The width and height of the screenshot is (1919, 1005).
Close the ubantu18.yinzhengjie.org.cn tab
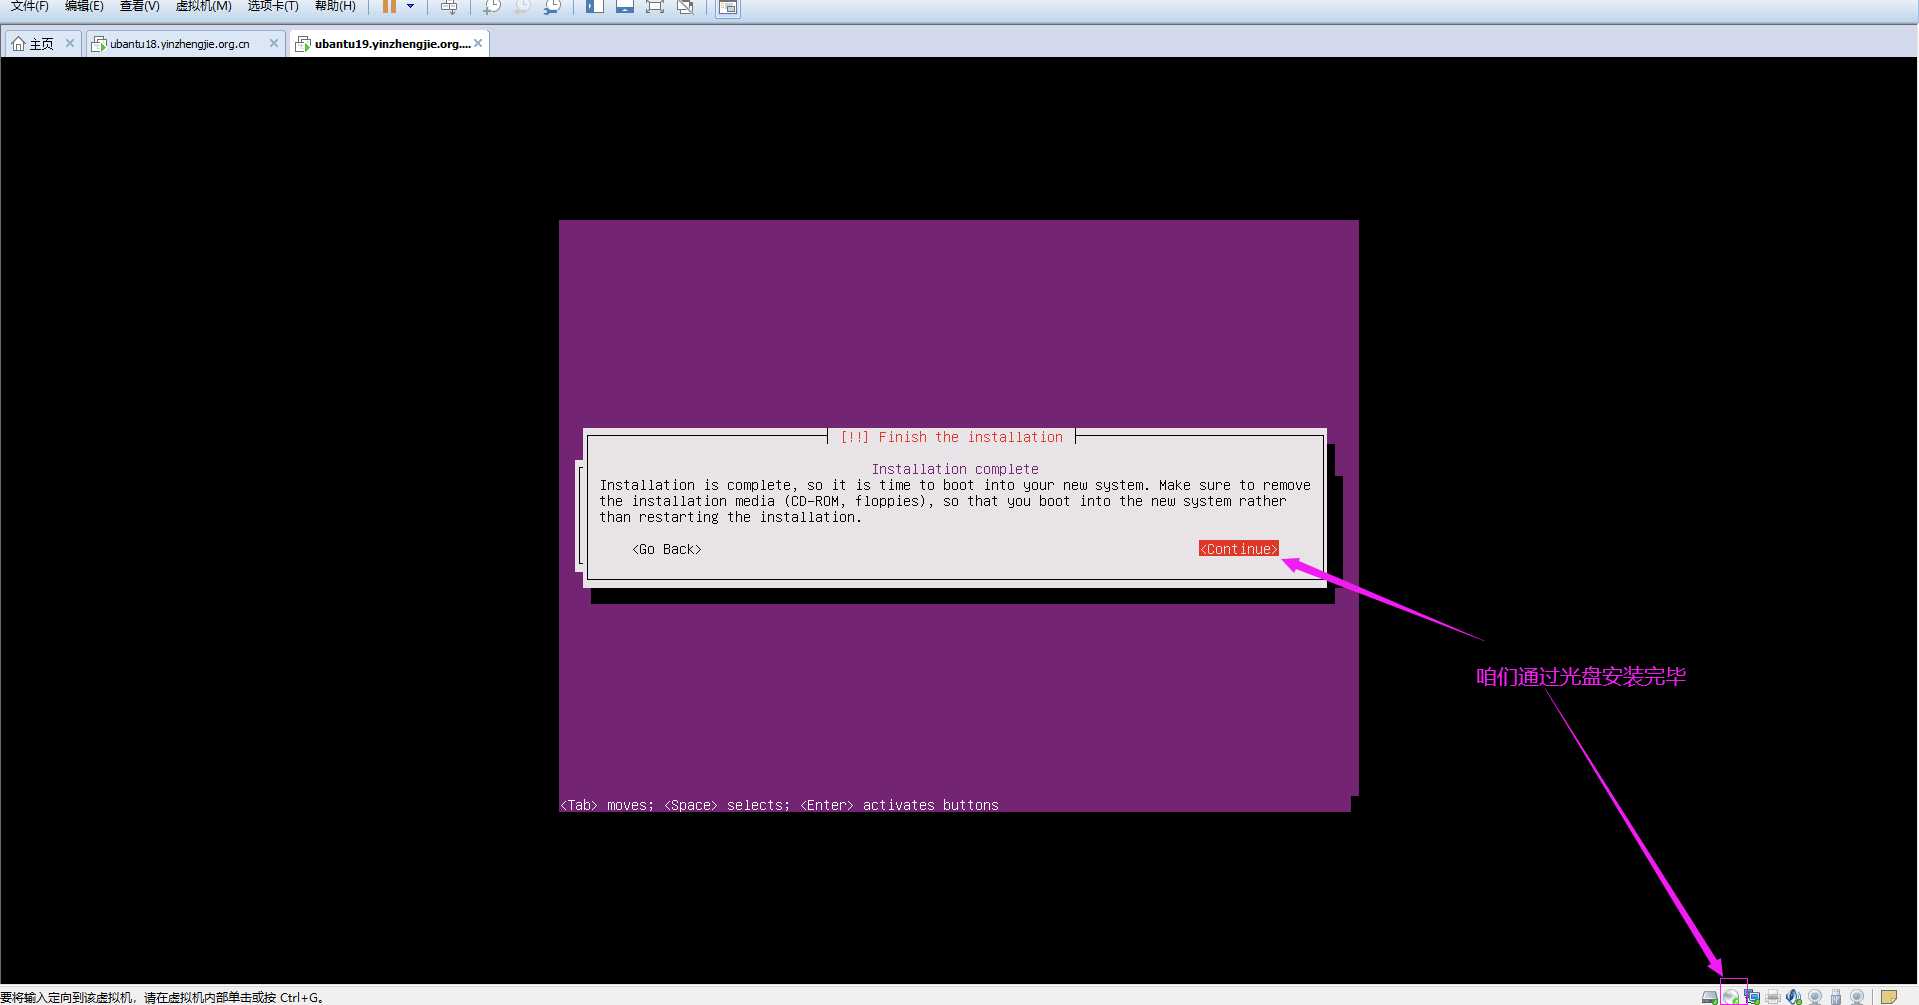274,43
